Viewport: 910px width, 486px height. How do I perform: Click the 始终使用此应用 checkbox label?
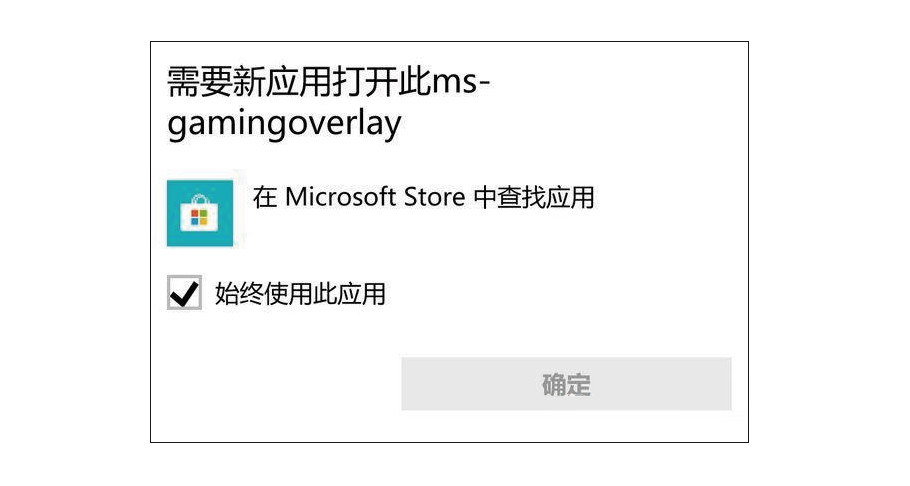(x=300, y=294)
